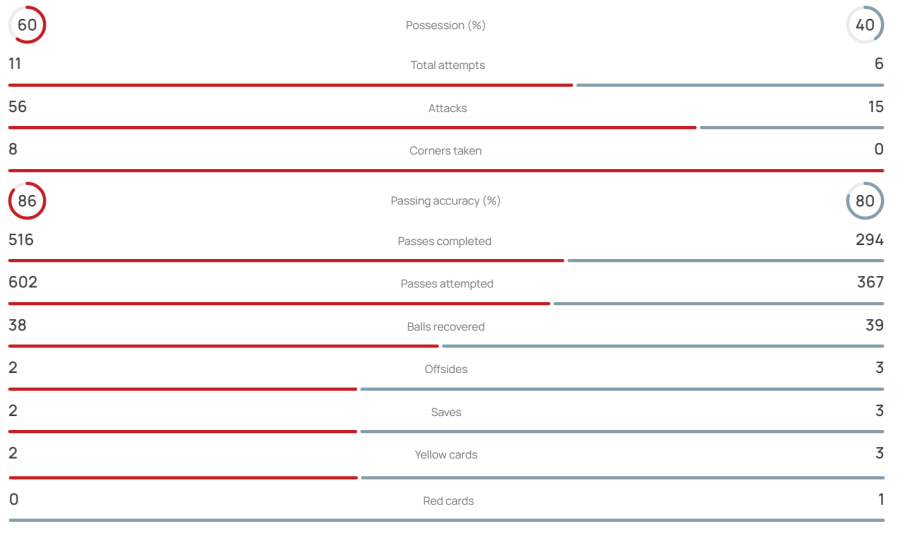Image resolution: width=900 pixels, height=544 pixels.
Task: Select the Balls recovered label
Action: pyautogui.click(x=446, y=327)
